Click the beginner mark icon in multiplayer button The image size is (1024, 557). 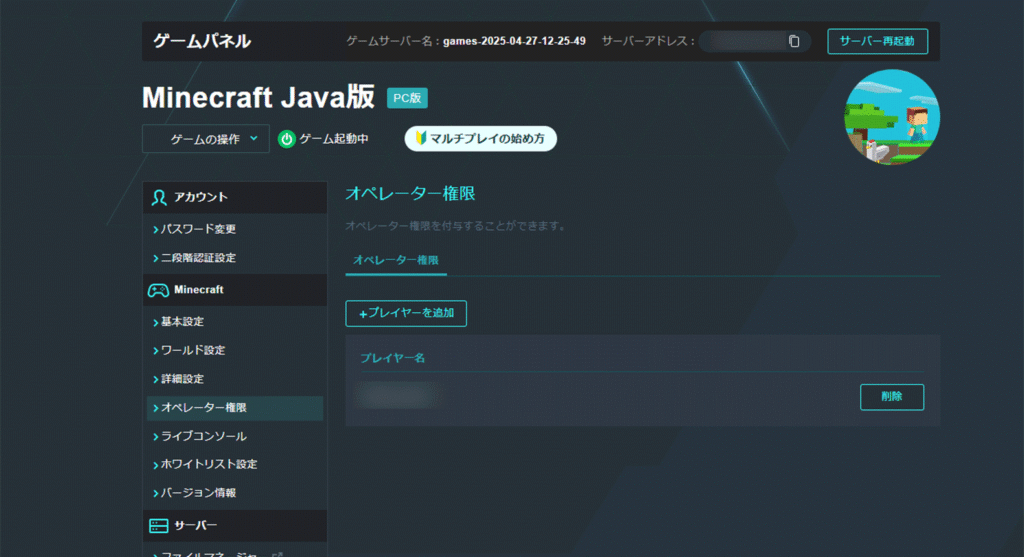(421, 138)
